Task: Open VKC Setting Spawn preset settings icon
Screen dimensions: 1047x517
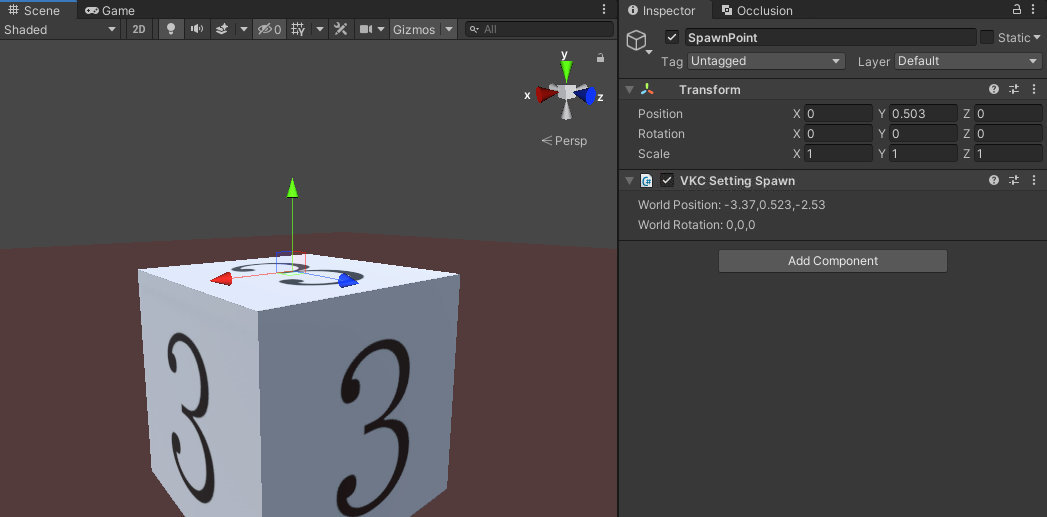Action: (x=1013, y=181)
